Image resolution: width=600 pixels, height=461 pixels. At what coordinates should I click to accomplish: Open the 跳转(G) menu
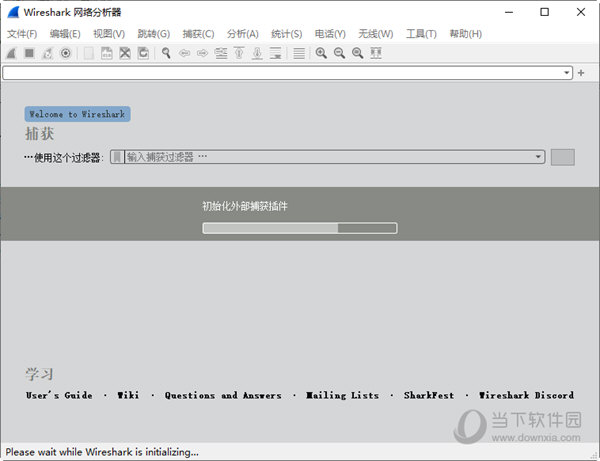pyautogui.click(x=153, y=34)
